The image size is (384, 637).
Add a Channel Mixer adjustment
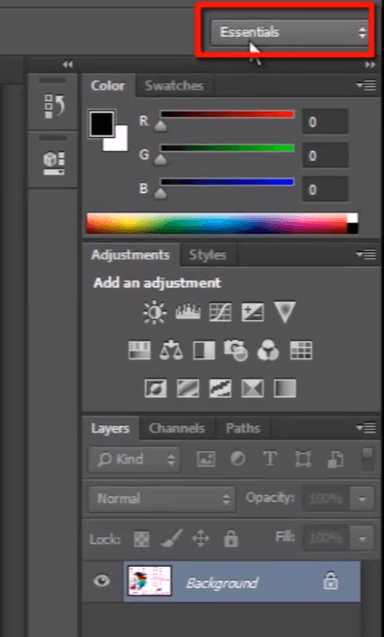tap(268, 350)
